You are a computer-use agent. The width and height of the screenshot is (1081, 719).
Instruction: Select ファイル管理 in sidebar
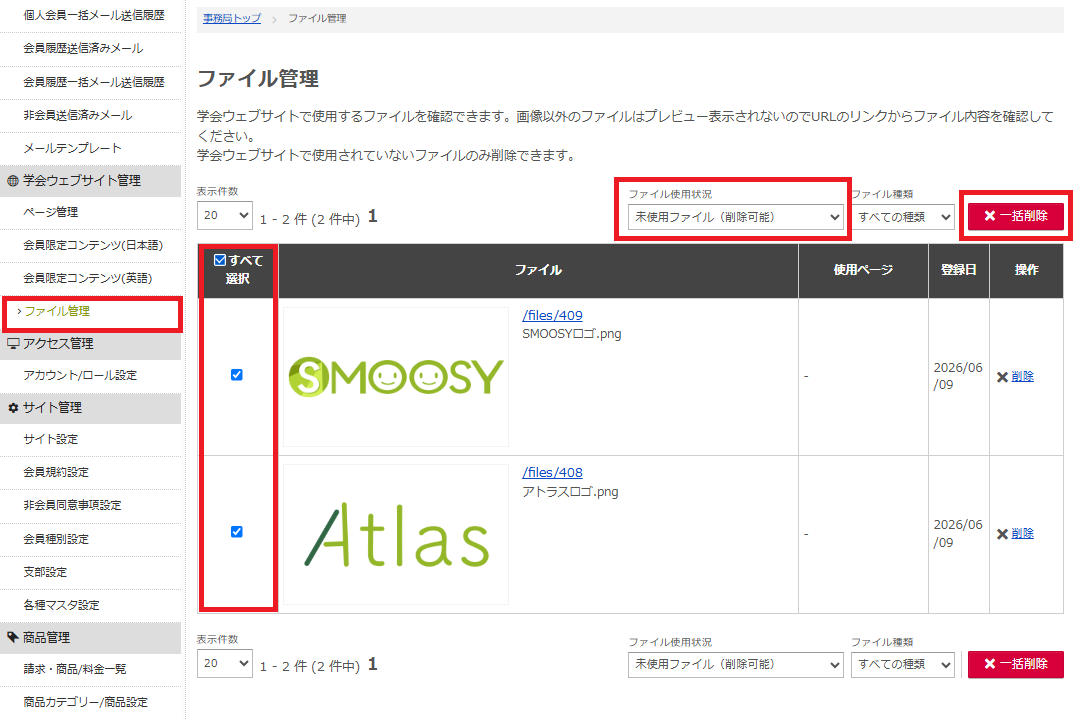(57, 312)
